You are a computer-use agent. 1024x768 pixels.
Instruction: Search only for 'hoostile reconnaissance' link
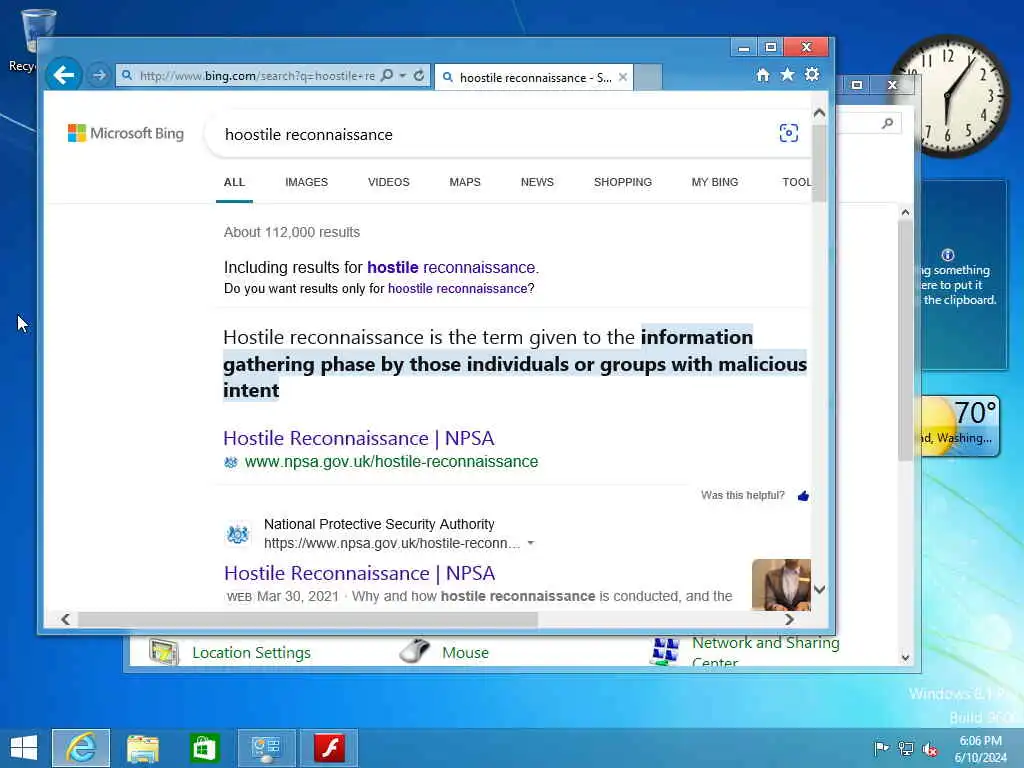coord(457,289)
